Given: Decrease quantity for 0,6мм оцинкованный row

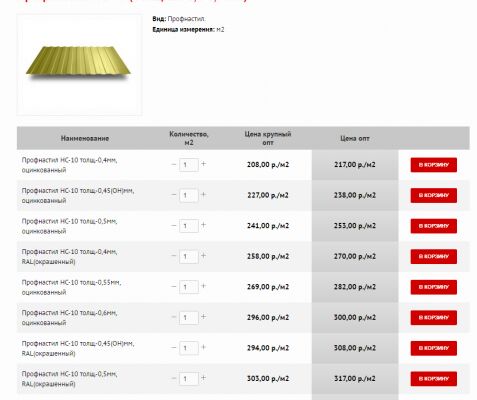Looking at the screenshot, I should click(x=174, y=317).
